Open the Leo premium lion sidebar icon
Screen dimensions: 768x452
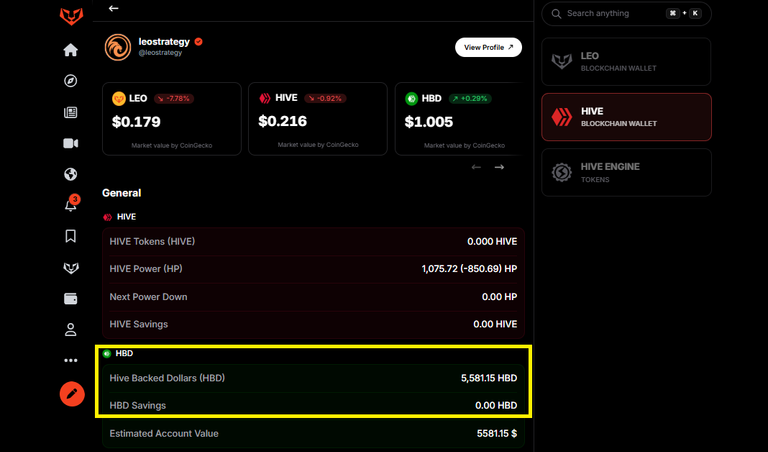click(x=71, y=268)
